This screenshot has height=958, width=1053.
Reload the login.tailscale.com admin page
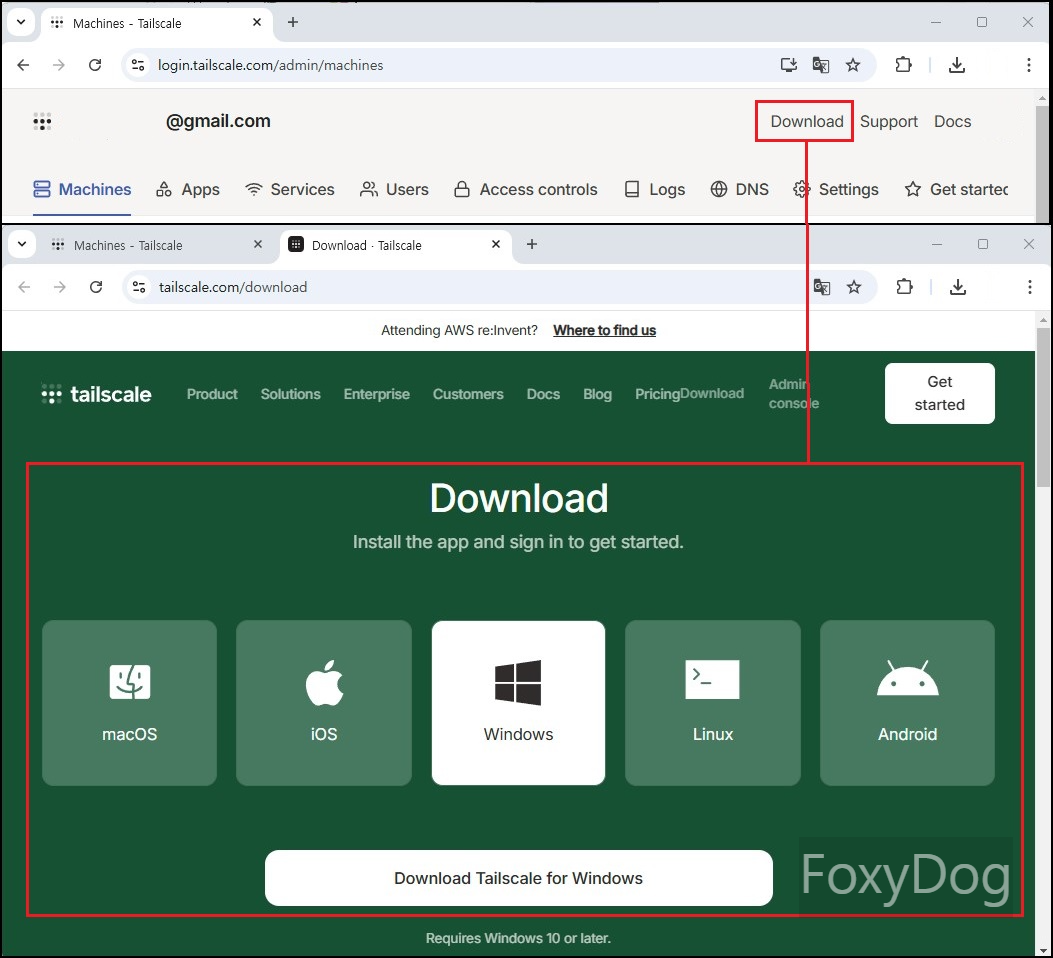[x=95, y=65]
